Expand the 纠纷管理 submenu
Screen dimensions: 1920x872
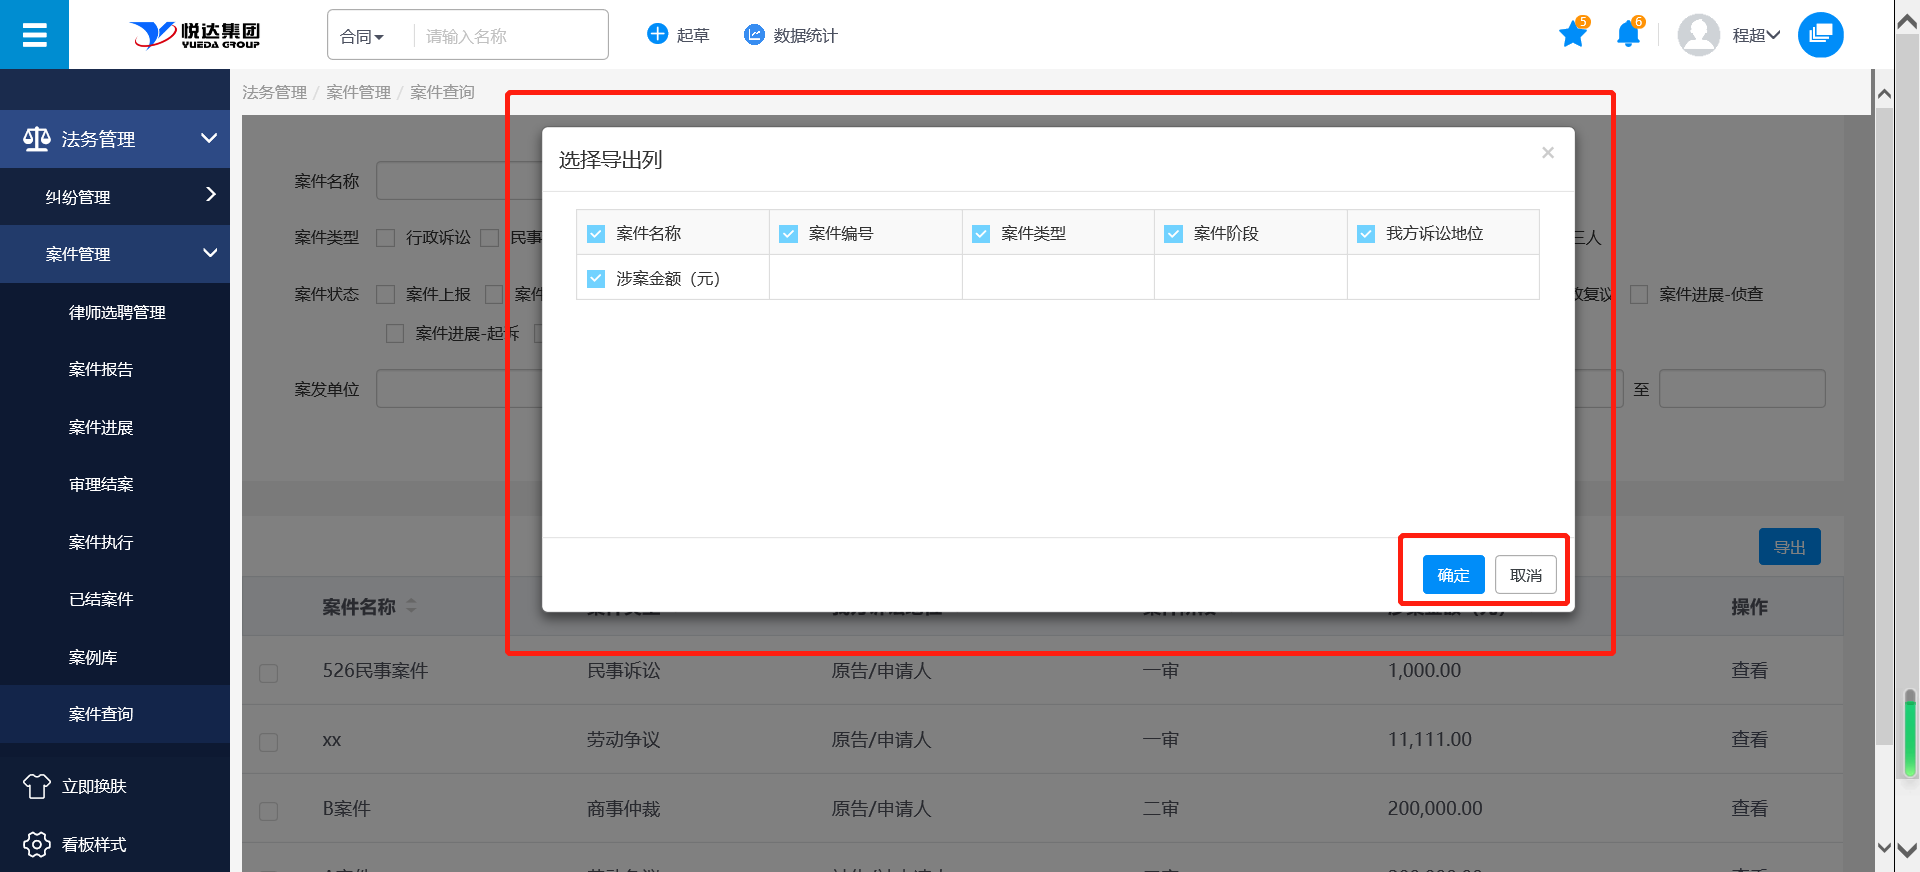click(210, 195)
